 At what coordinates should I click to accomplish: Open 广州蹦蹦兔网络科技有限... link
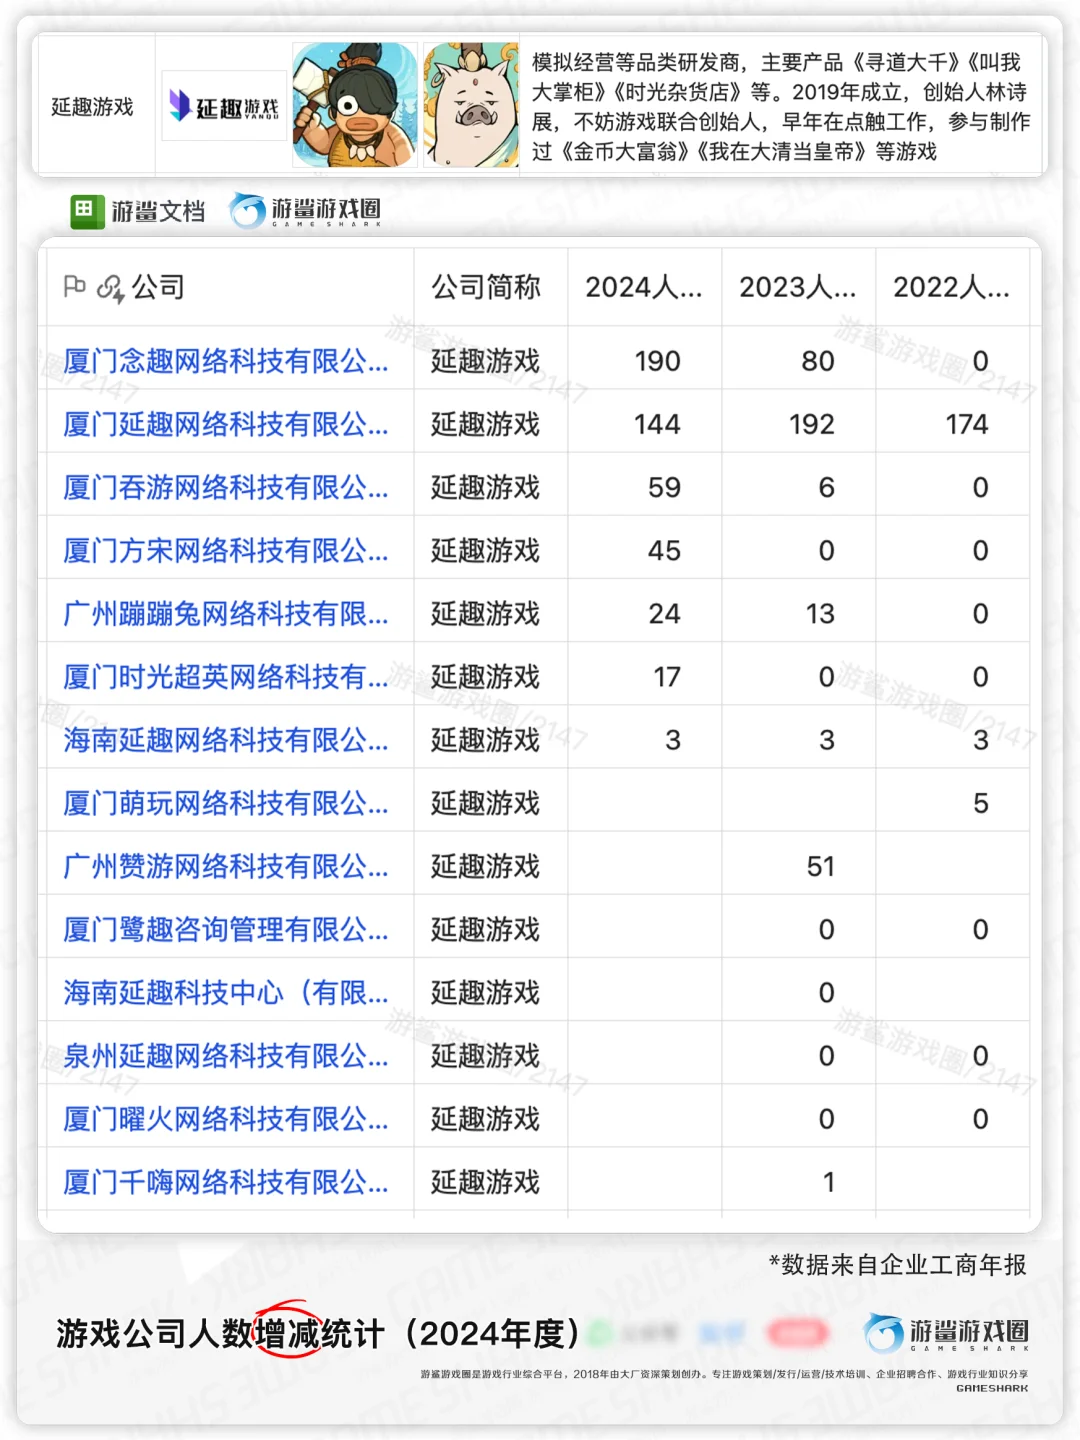click(226, 613)
